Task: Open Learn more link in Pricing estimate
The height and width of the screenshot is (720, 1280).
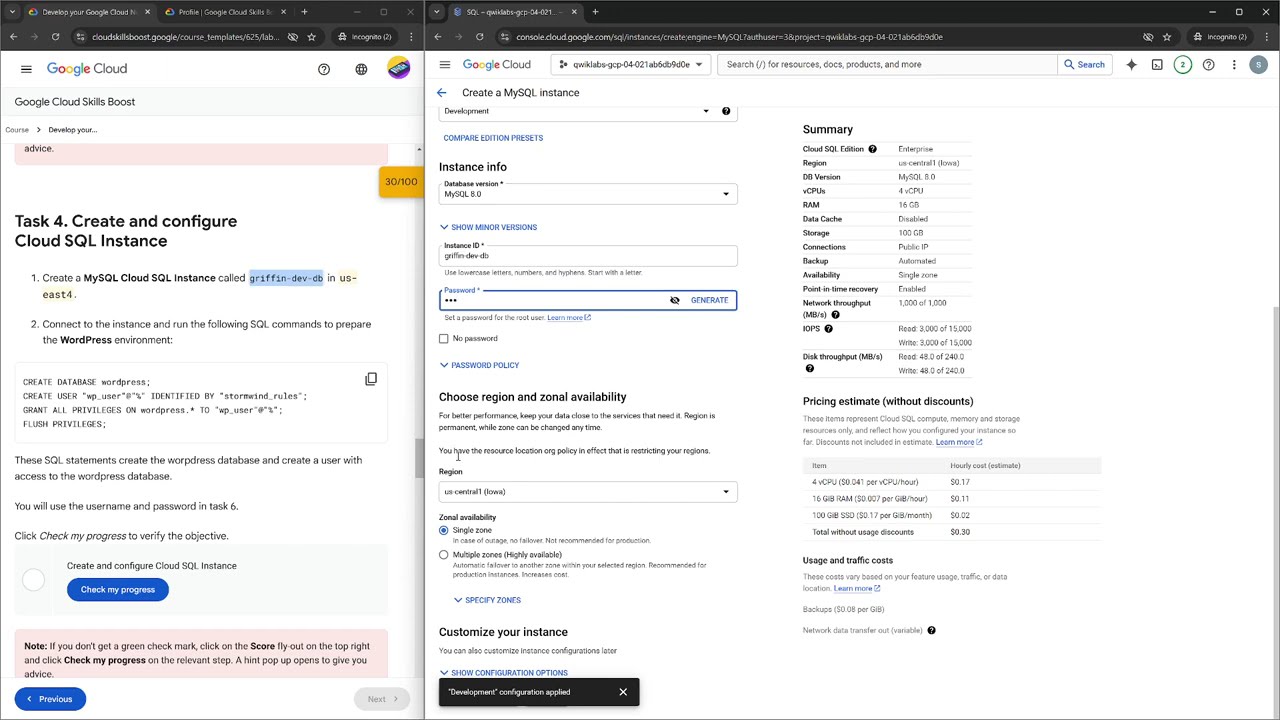Action: [958, 442]
